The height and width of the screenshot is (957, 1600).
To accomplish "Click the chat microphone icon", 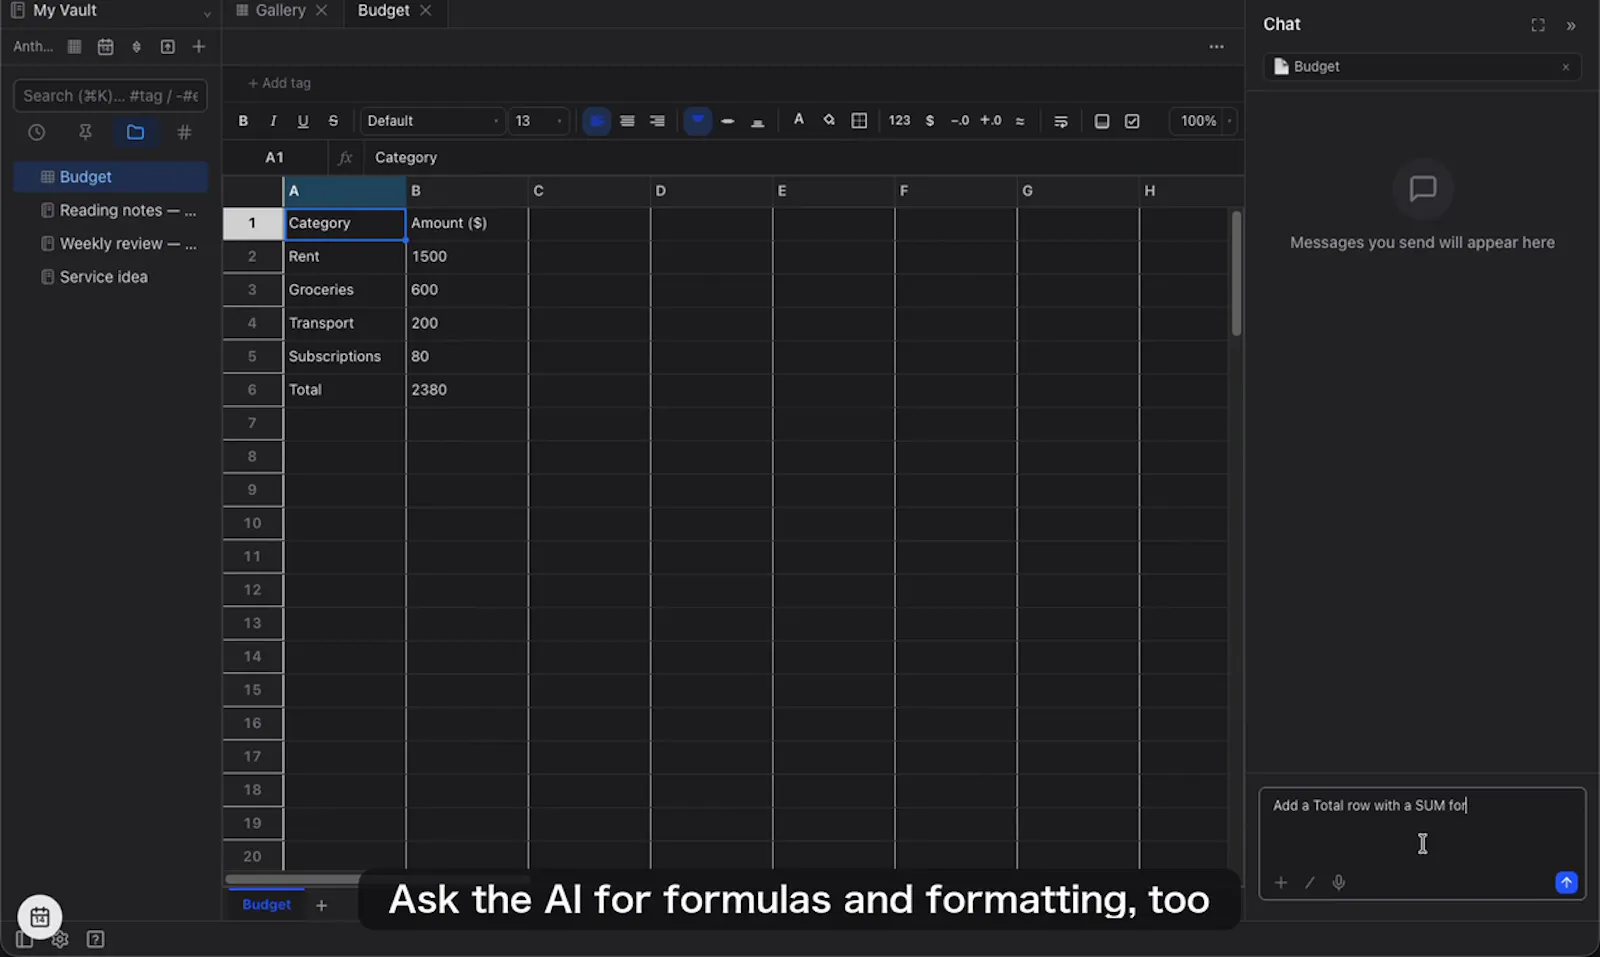I will coord(1338,882).
